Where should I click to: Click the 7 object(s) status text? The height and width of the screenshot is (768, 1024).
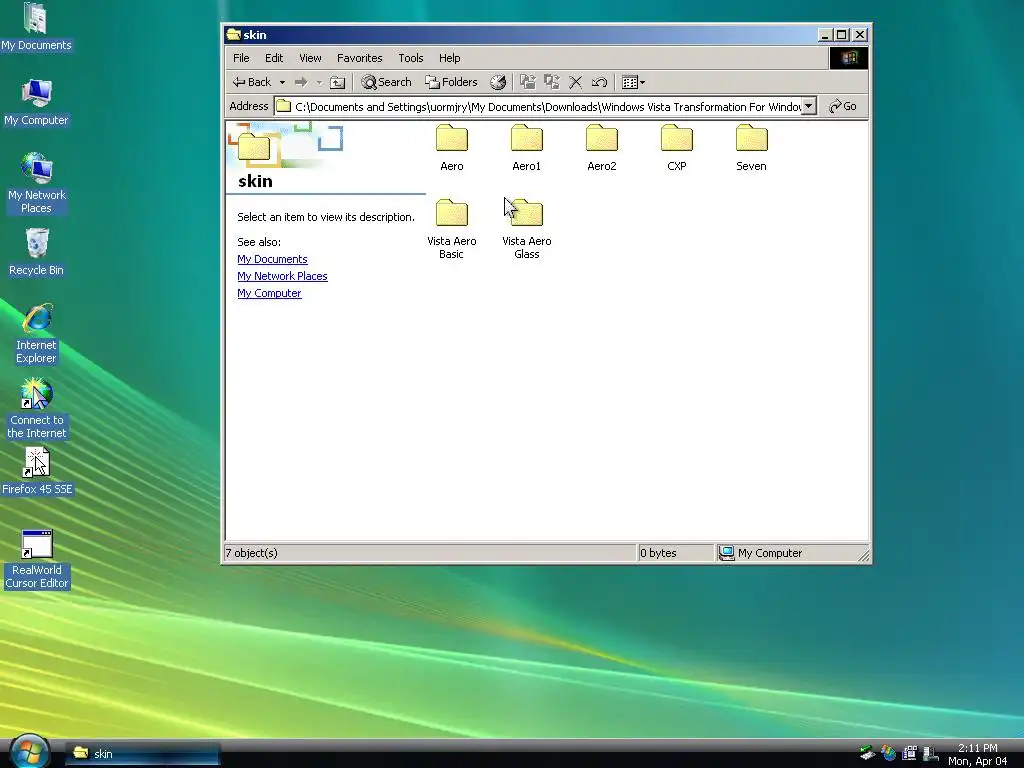pos(251,553)
